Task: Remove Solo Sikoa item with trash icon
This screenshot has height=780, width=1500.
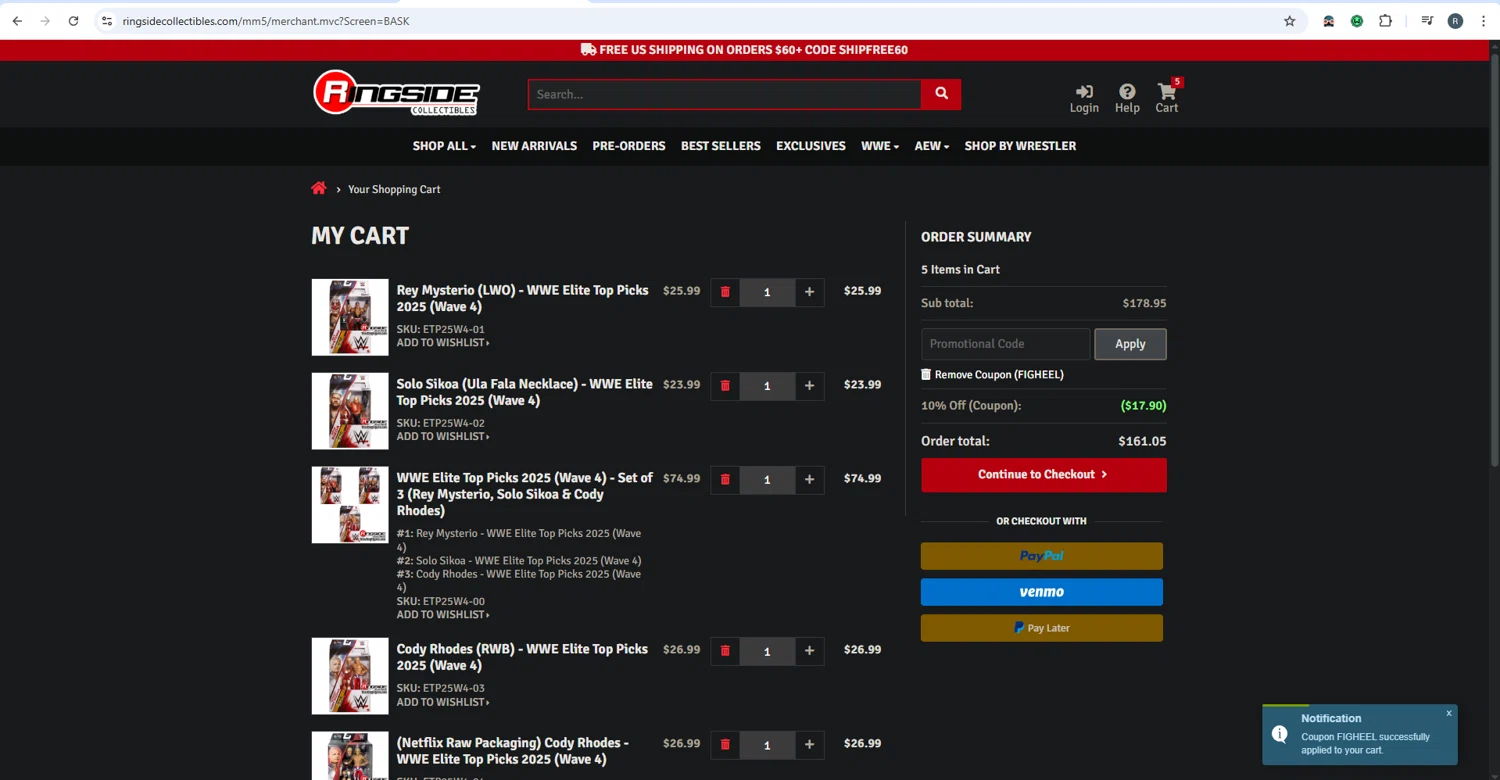Action: tap(725, 386)
